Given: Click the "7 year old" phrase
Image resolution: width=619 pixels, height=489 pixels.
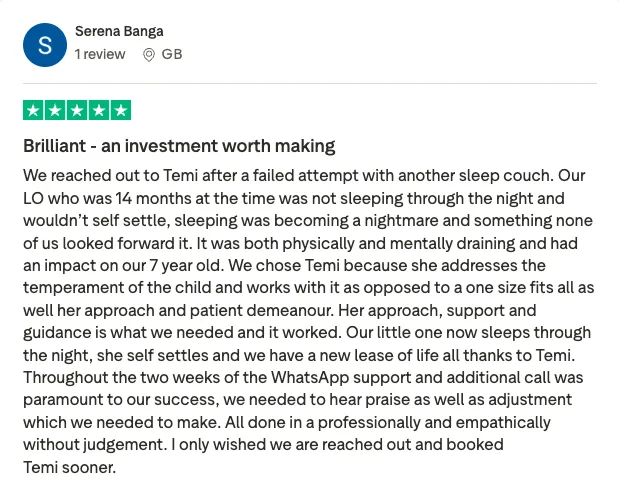Looking at the screenshot, I should click(185, 265).
